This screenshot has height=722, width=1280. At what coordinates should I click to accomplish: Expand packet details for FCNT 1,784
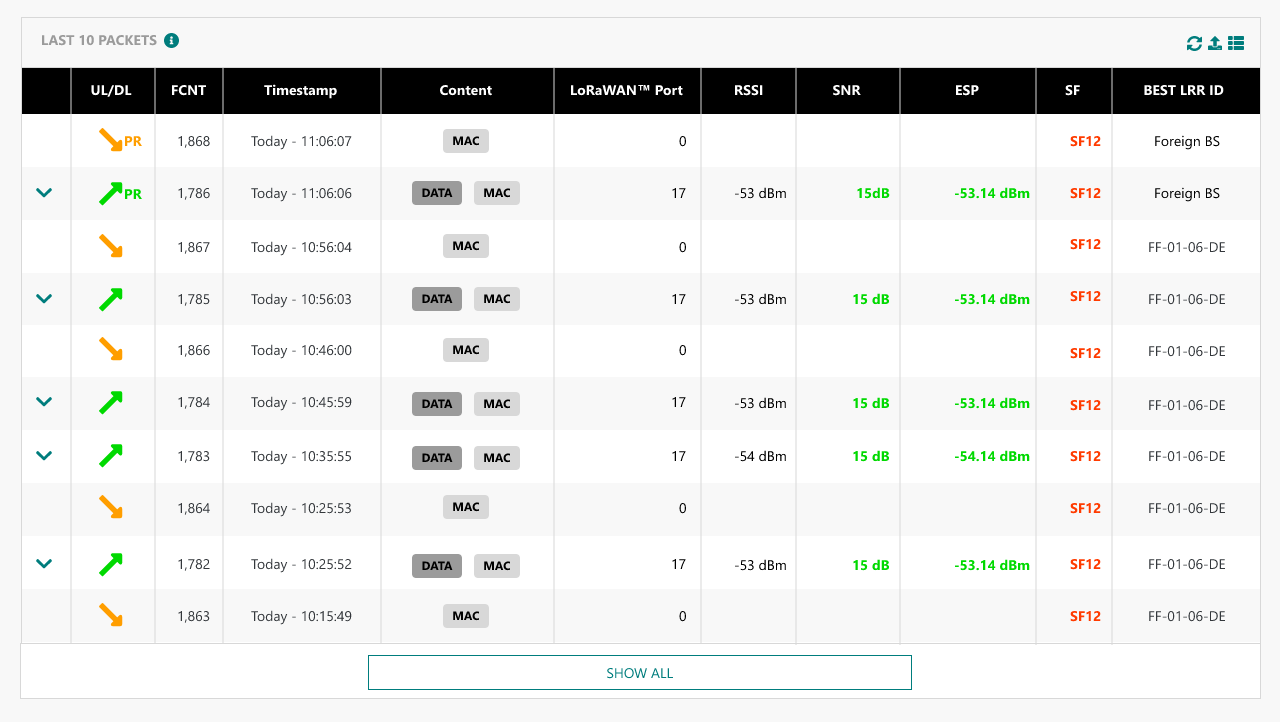(44, 402)
